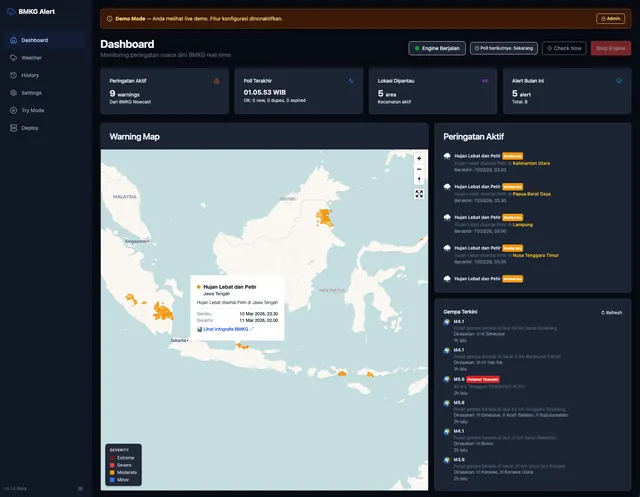Image resolution: width=640 pixels, height=497 pixels.
Task: Click the Engine Berjalan status badge
Action: (437, 48)
